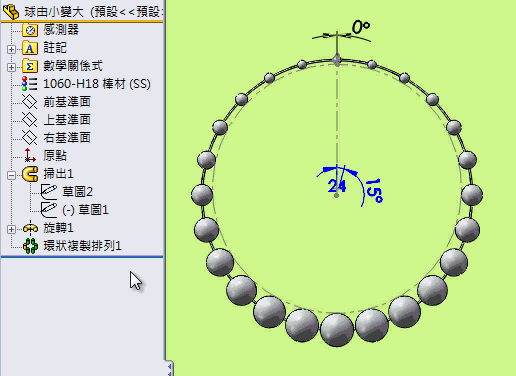Click the 註記 annotations folder icon
This screenshot has height=376, width=516.
30,48
